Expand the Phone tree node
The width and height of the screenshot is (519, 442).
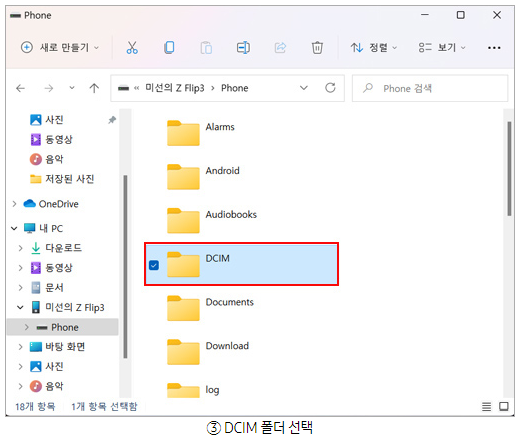(27, 327)
